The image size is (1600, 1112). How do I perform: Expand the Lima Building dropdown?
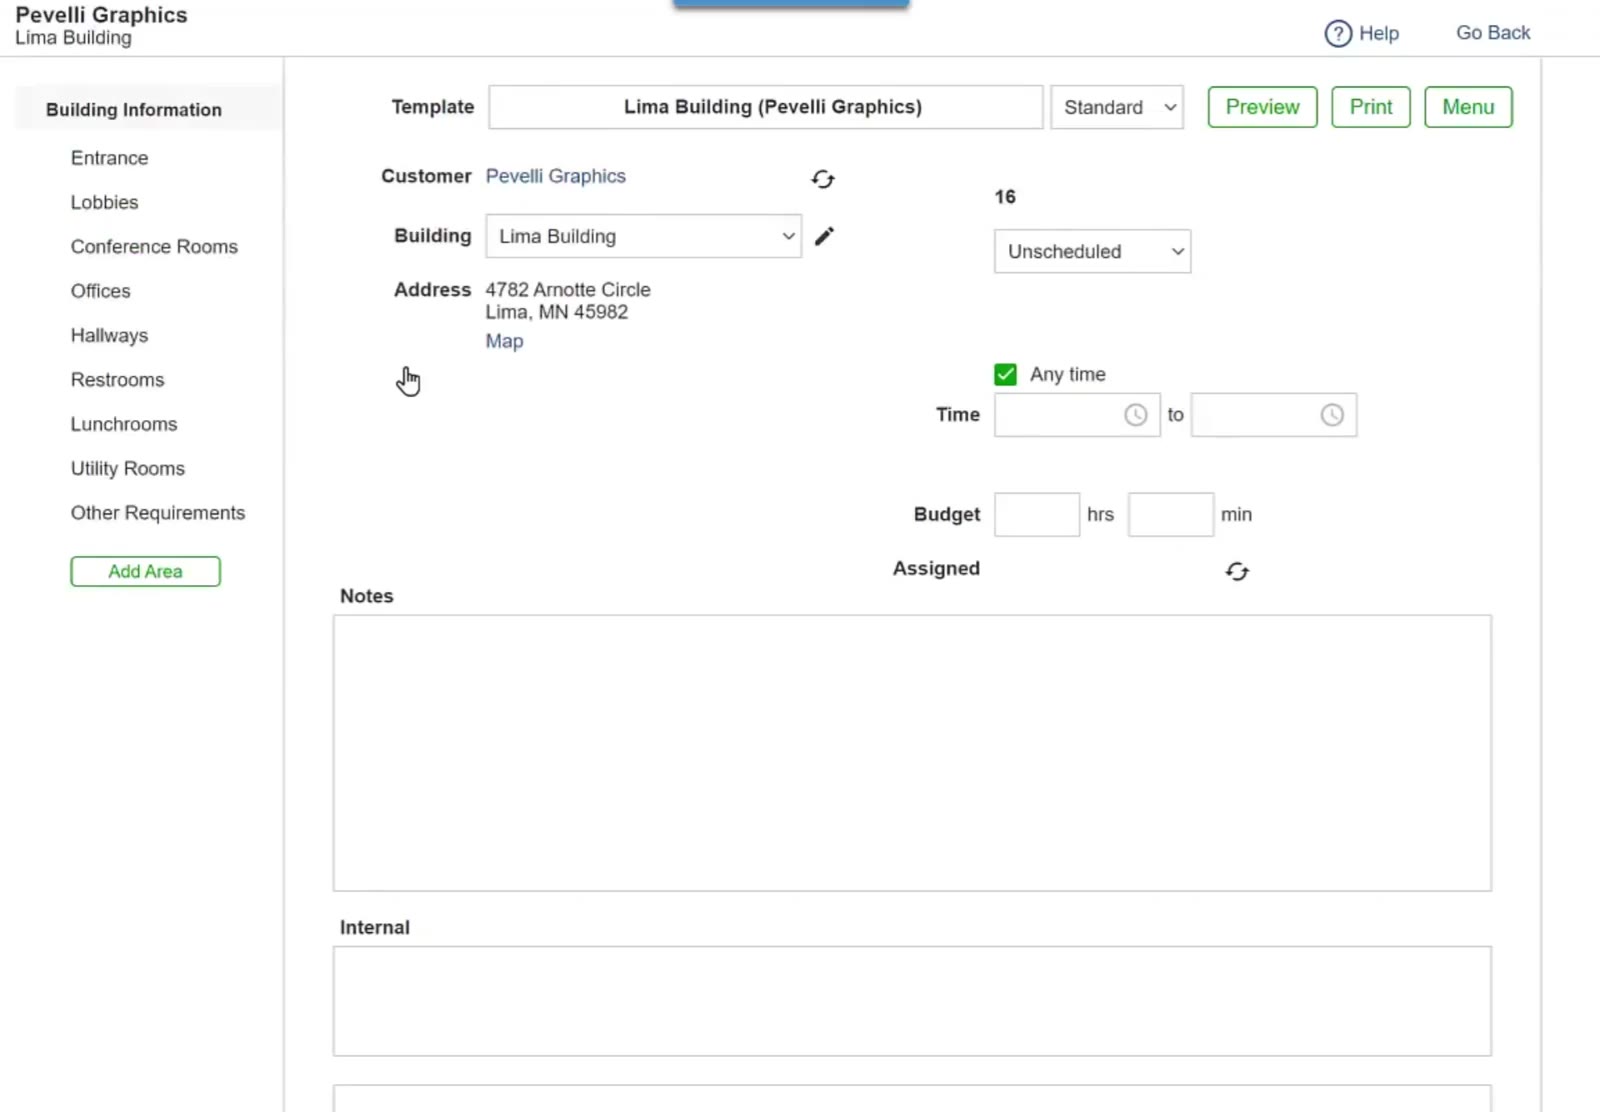pyautogui.click(x=644, y=236)
